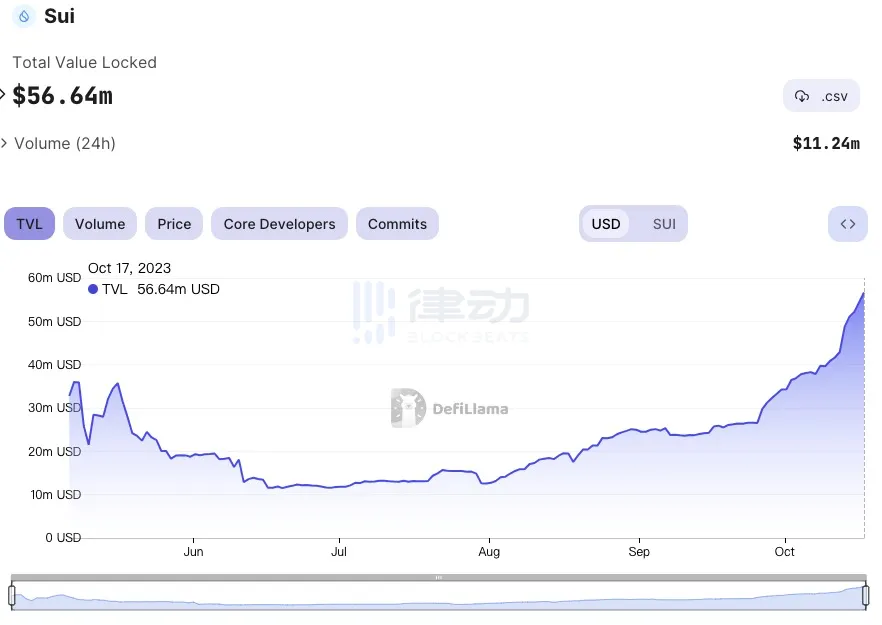Screen dimensions: 882x625
Task: Open the embed code icon button
Action: pyautogui.click(x=847, y=224)
